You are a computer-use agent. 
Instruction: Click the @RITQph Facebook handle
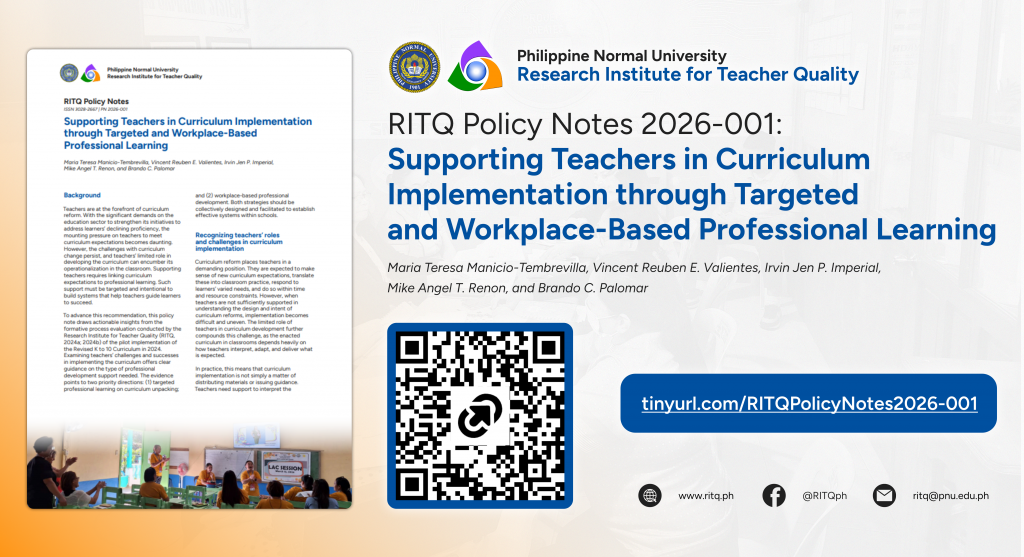pyautogui.click(x=824, y=496)
